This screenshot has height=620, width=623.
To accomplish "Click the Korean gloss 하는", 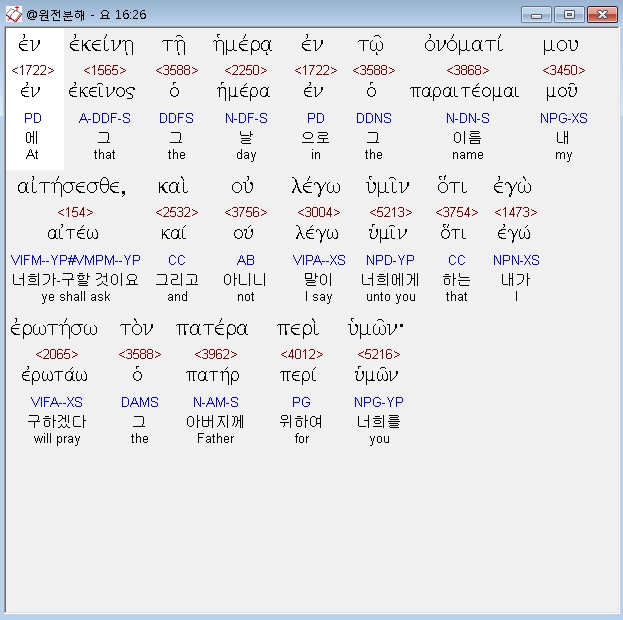I will (x=457, y=279).
